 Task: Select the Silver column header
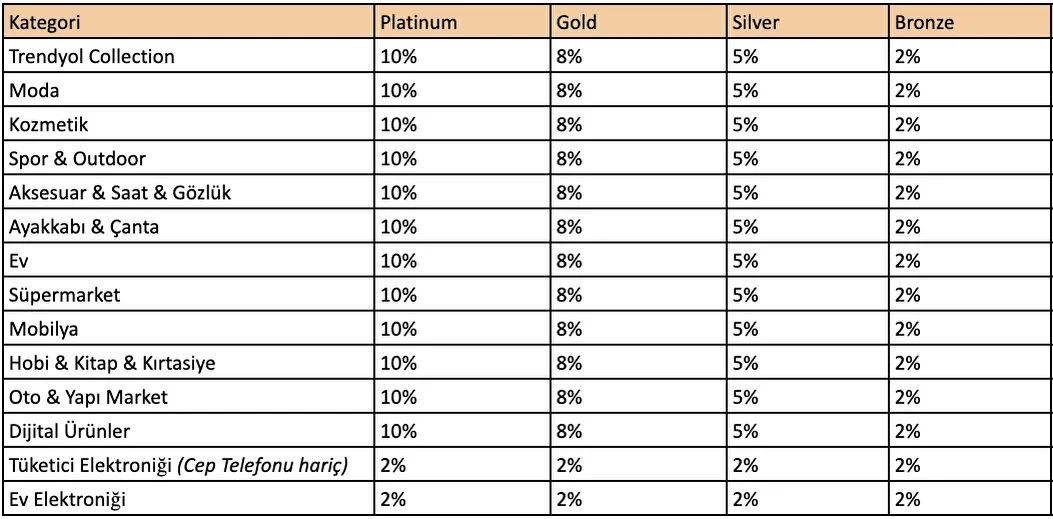tap(808, 22)
